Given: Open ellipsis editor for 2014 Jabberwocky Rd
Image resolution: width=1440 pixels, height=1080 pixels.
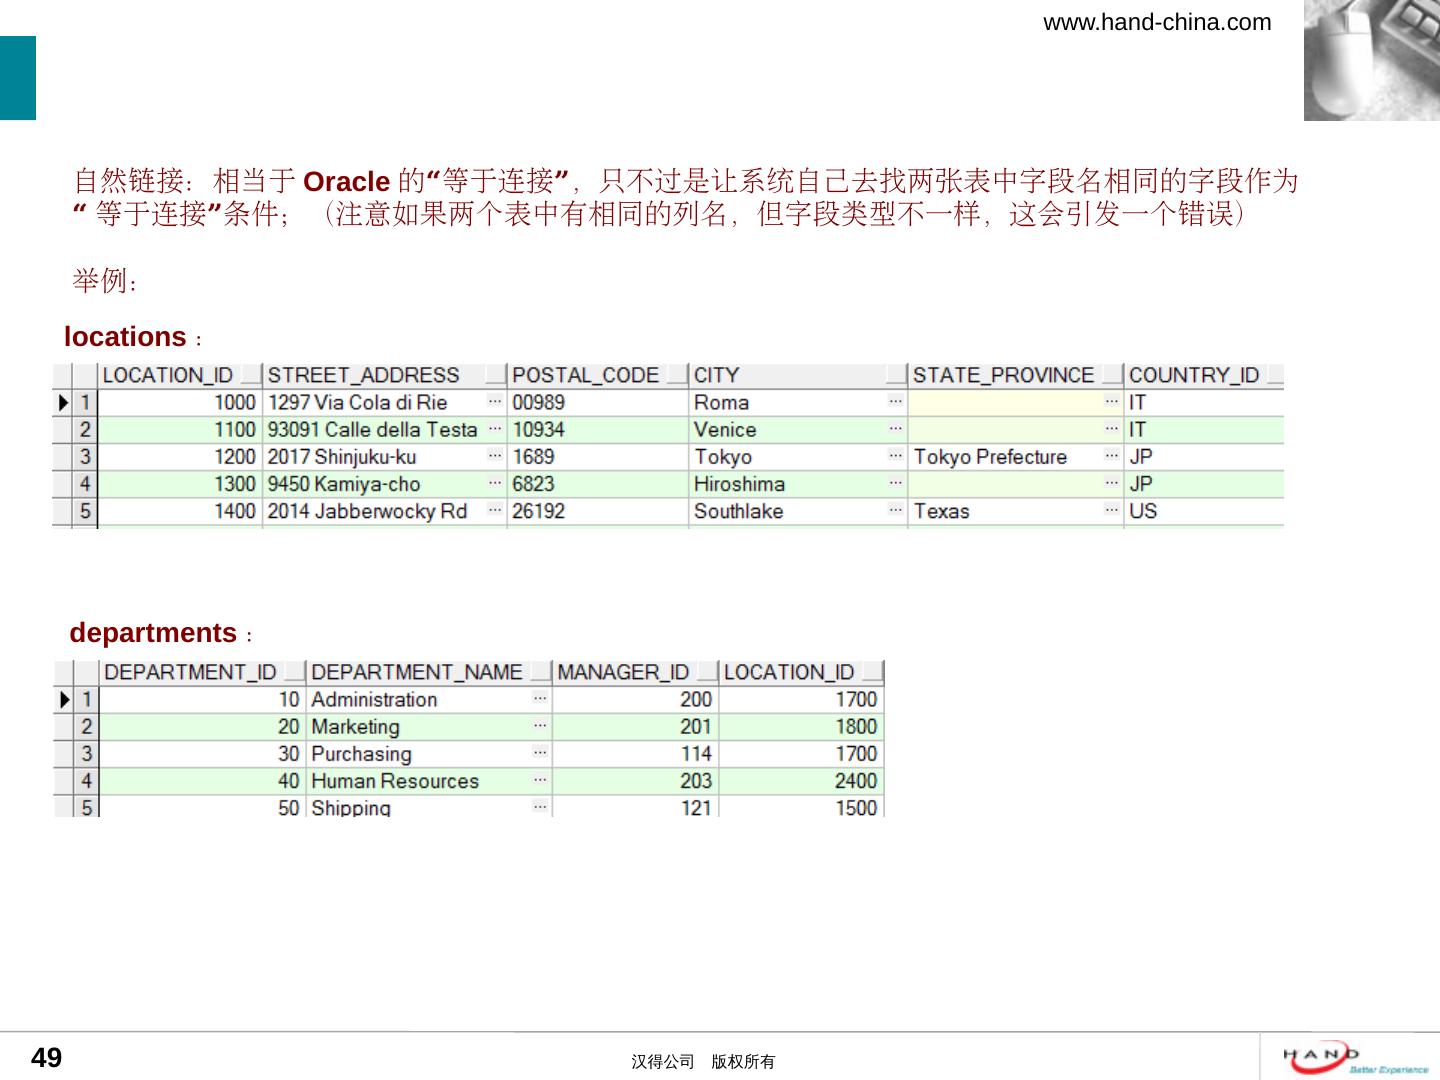Looking at the screenshot, I should (495, 510).
